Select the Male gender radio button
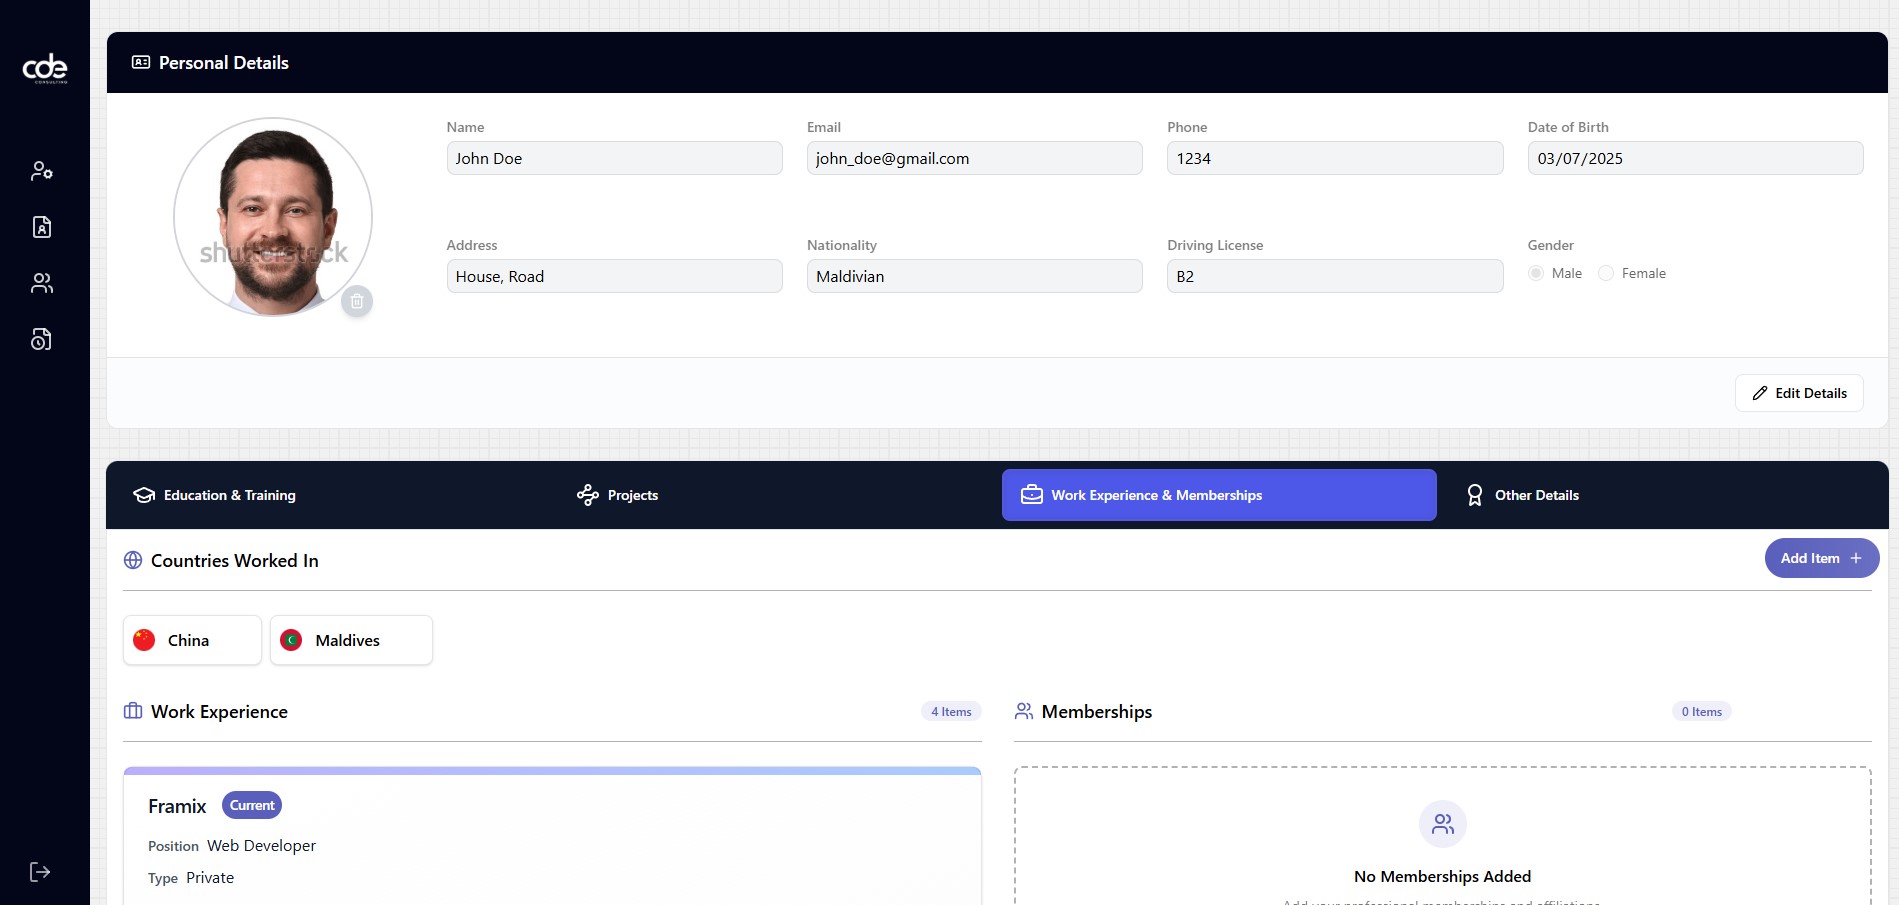The image size is (1899, 905). tap(1535, 273)
